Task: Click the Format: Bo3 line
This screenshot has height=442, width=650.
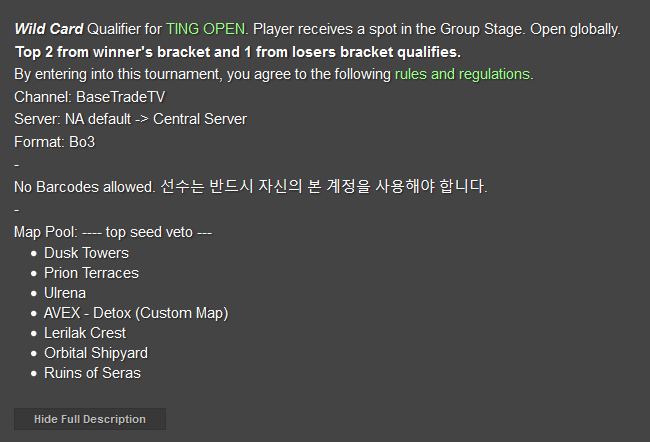Action: (x=55, y=142)
